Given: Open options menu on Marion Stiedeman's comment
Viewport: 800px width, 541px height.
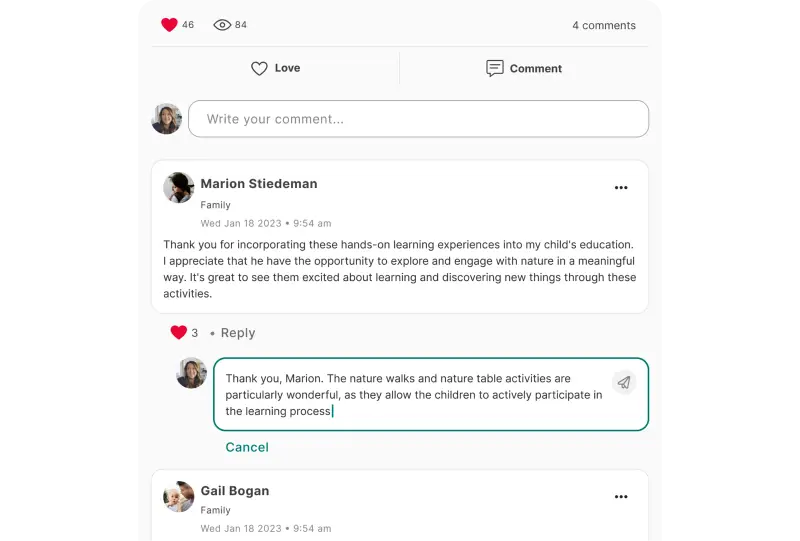Looking at the screenshot, I should [621, 188].
